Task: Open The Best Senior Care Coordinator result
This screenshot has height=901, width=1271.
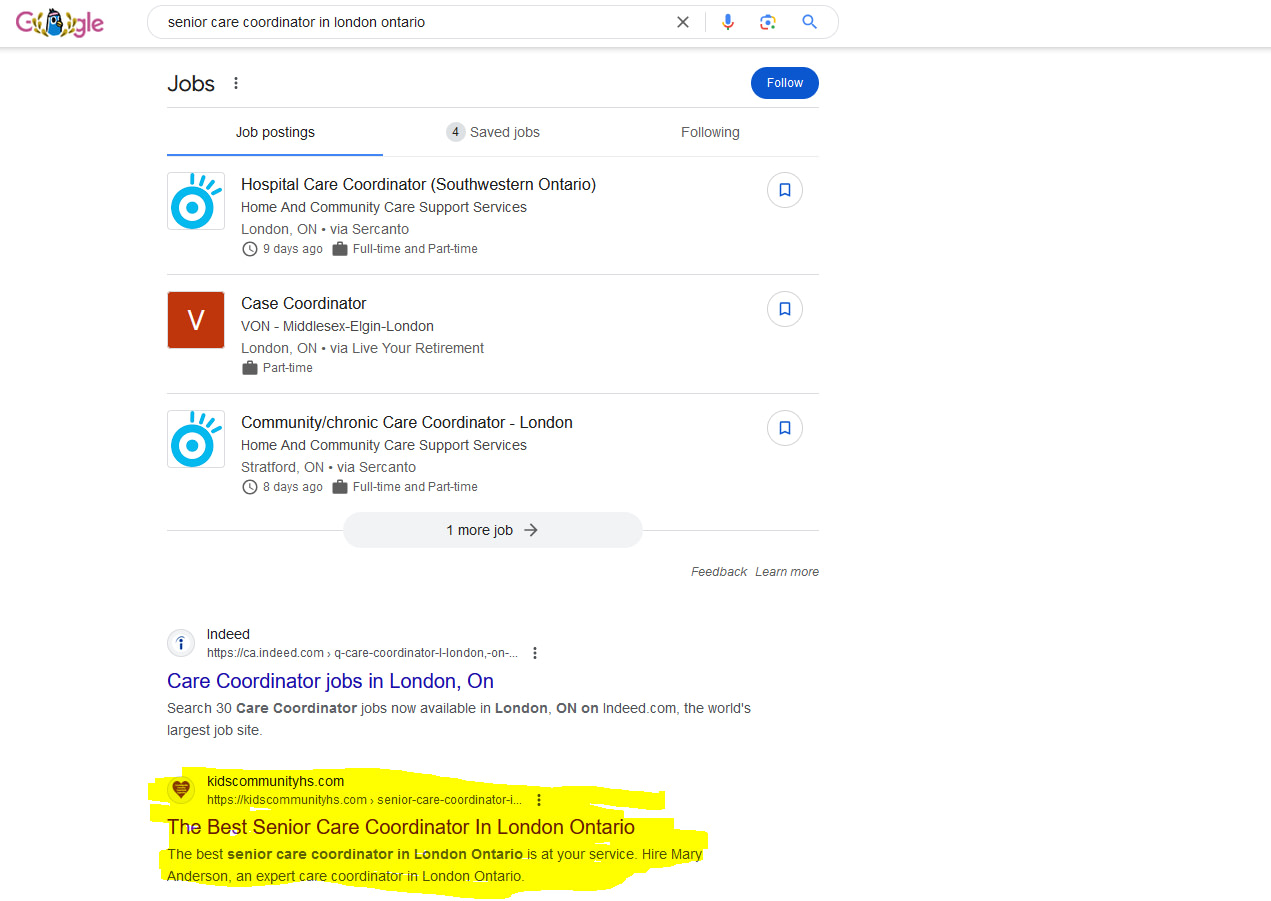Action: click(x=401, y=827)
